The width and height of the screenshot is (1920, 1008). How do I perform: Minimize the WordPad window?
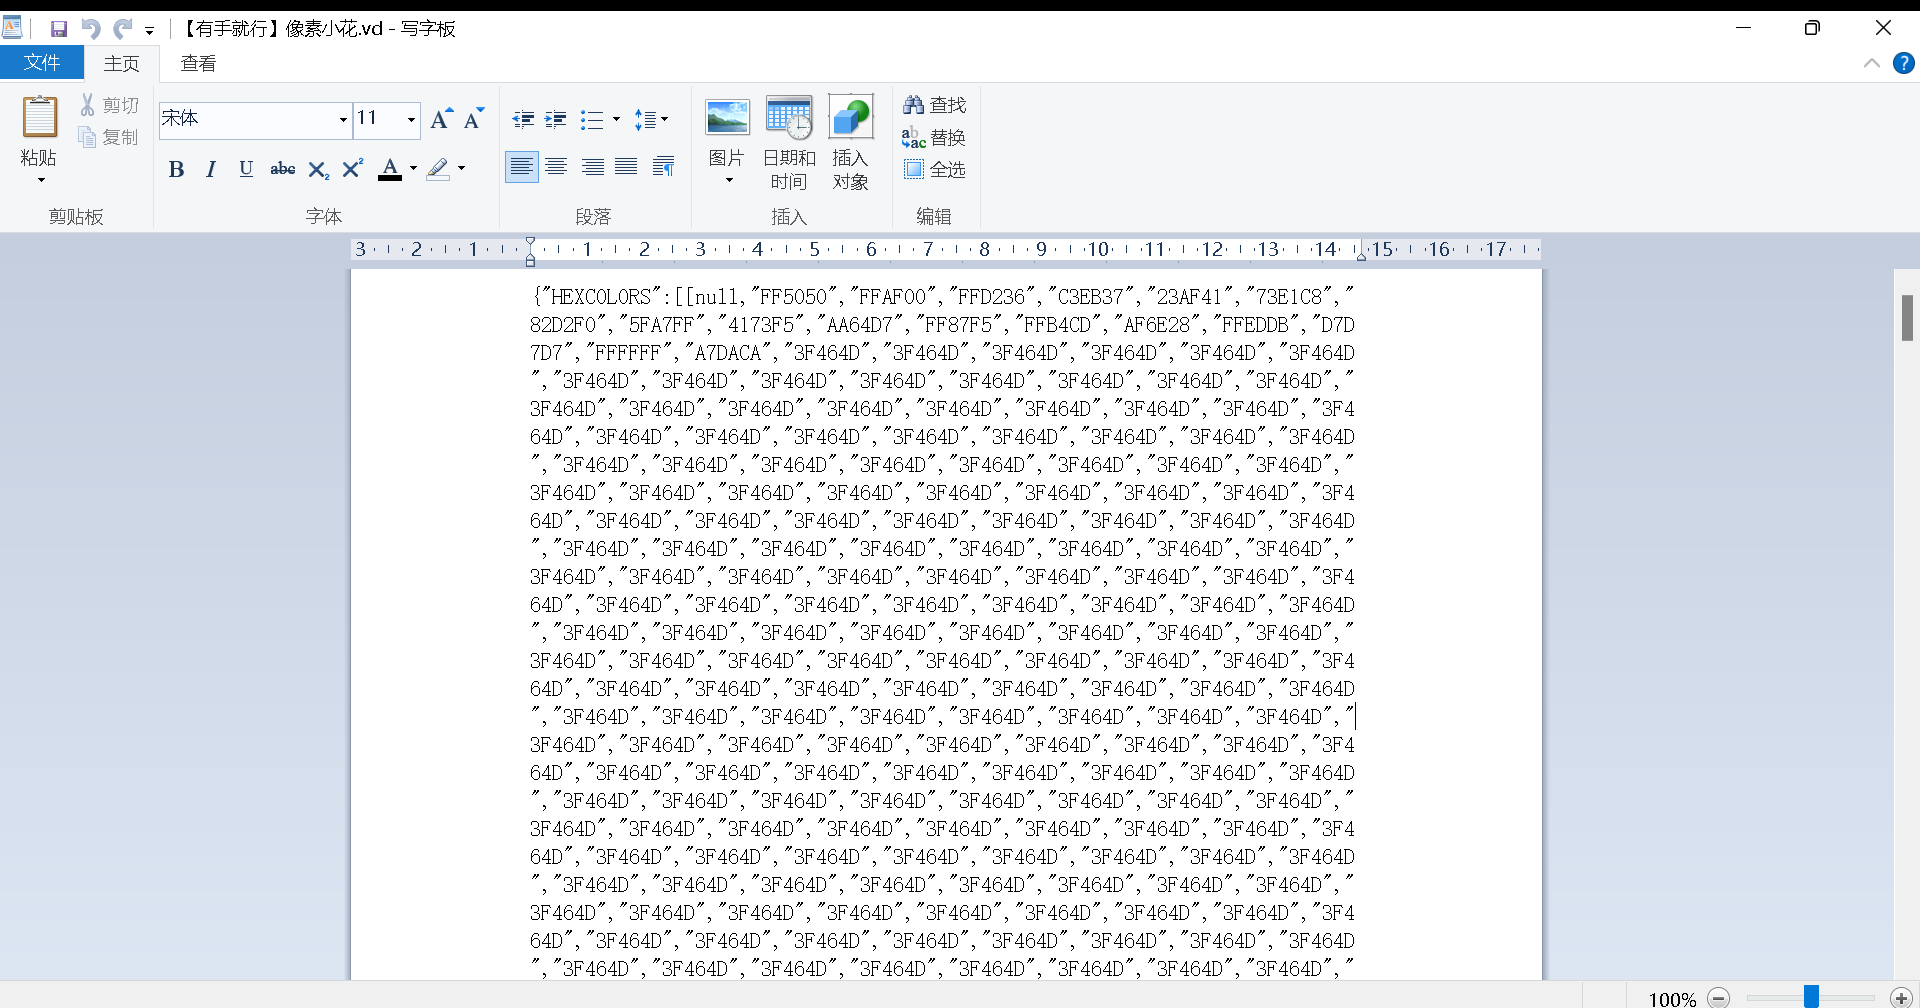coord(1744,28)
